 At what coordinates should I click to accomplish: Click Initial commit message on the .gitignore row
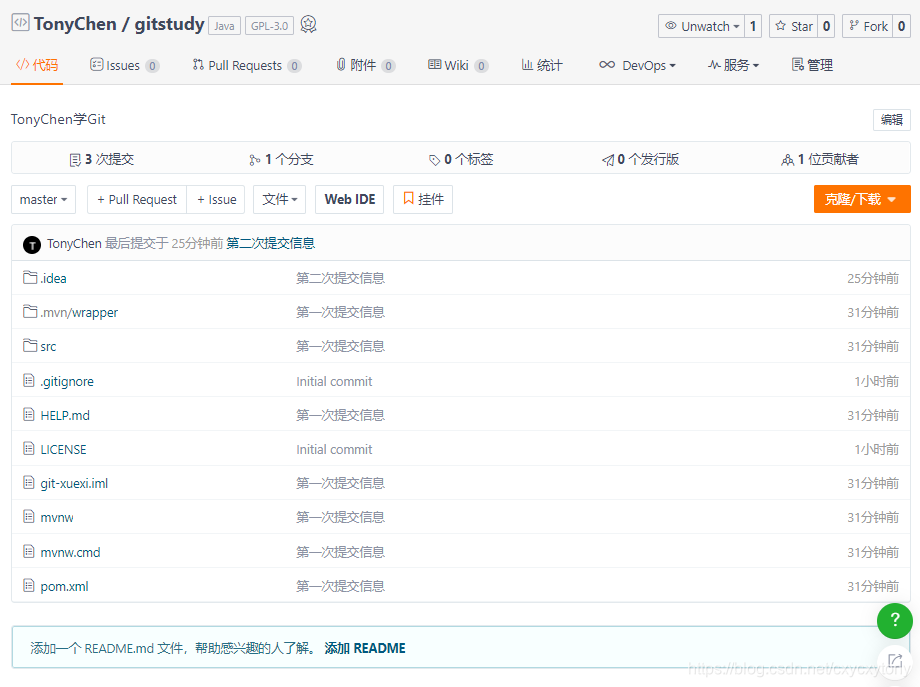click(334, 381)
